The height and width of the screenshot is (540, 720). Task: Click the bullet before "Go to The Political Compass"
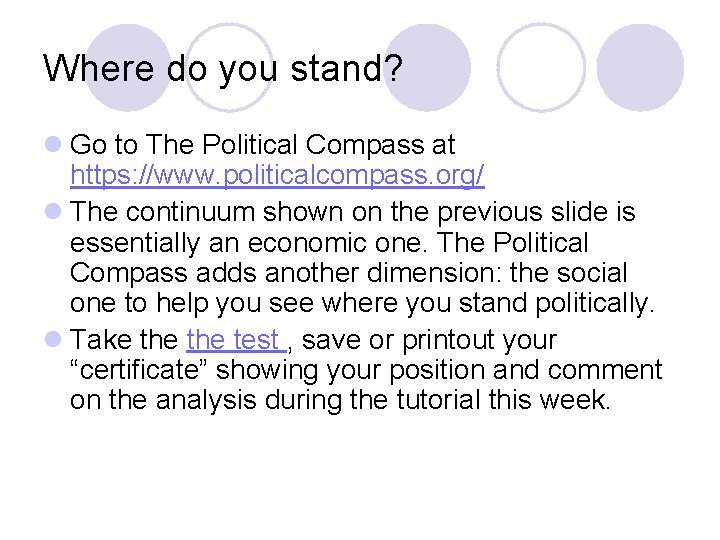tap(53, 144)
